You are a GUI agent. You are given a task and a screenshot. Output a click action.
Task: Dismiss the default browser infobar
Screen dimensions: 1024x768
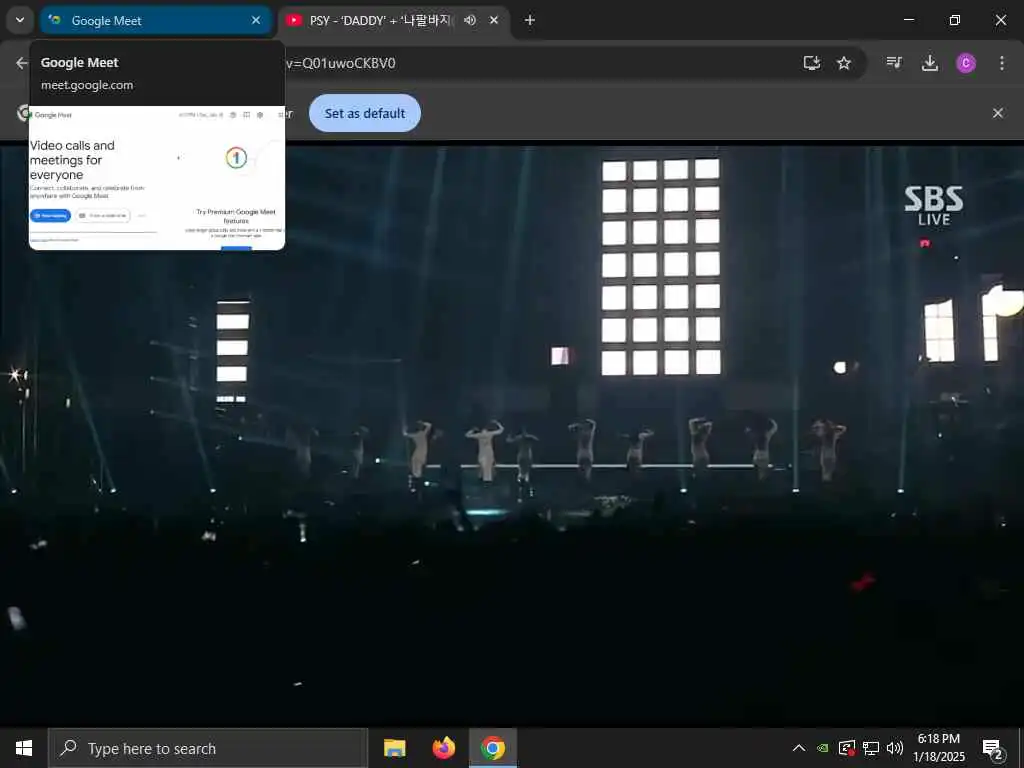tap(998, 113)
